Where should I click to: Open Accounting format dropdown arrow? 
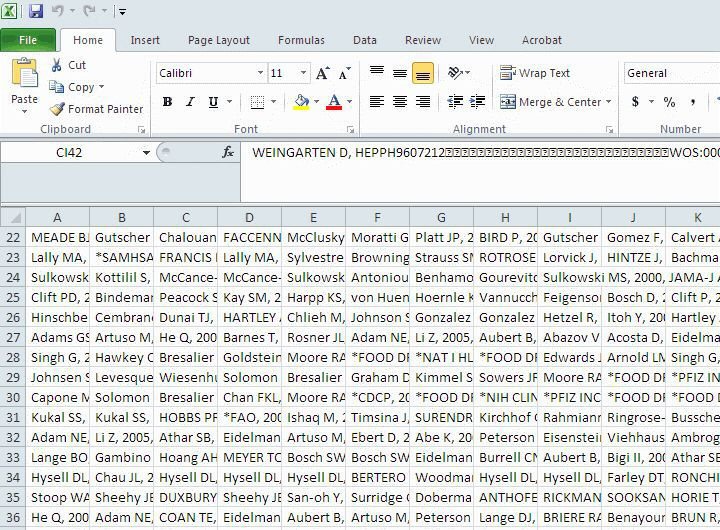[x=651, y=101]
